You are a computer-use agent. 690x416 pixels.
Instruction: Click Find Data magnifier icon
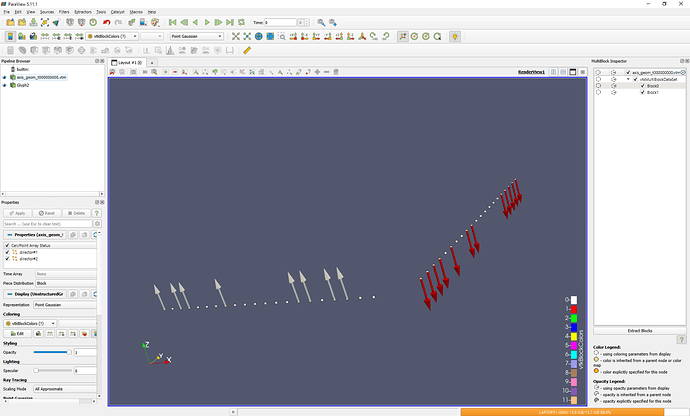tap(321, 22)
